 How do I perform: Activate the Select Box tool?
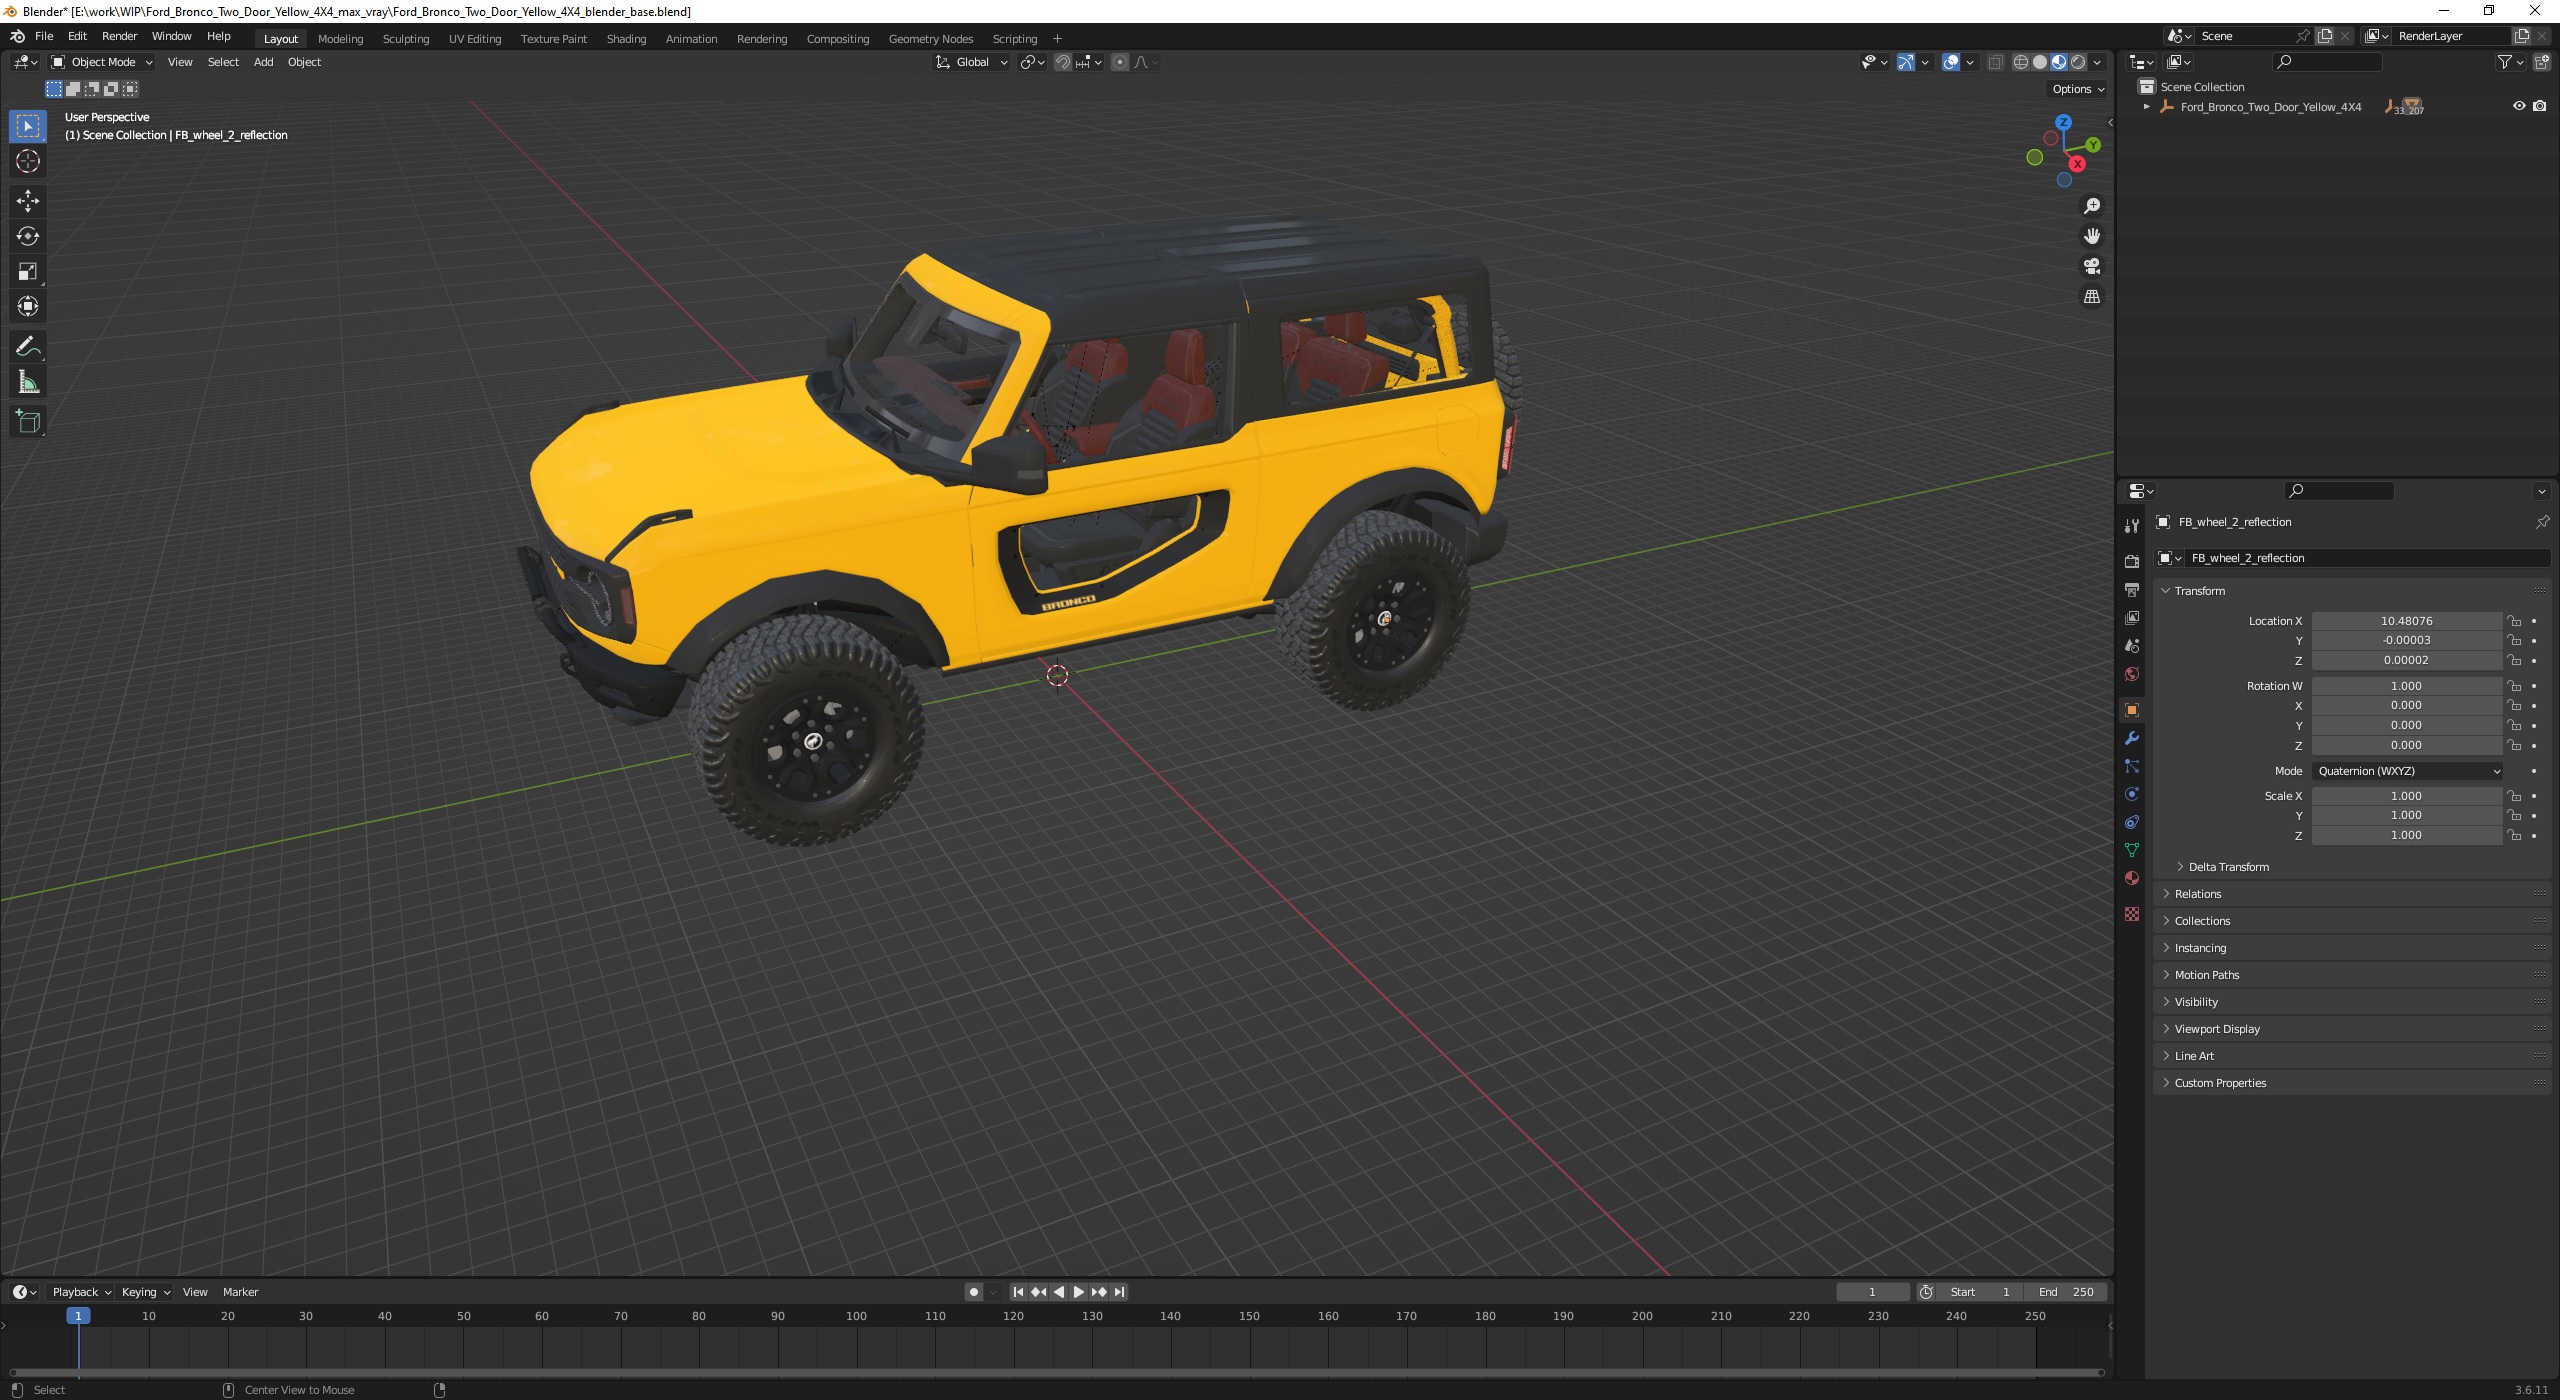tap(28, 126)
